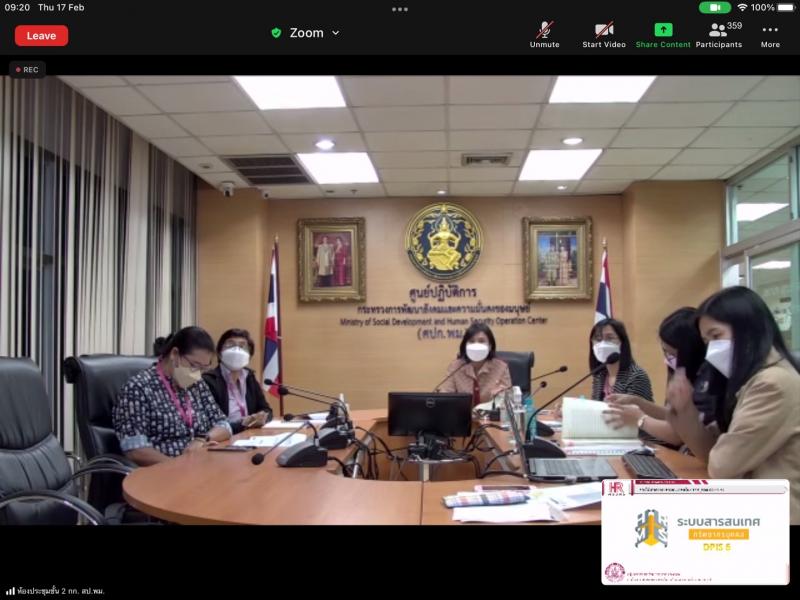Screen dimensions: 800x600
Task: Tap the Thu 17 Feb date text
Action: 61,8
